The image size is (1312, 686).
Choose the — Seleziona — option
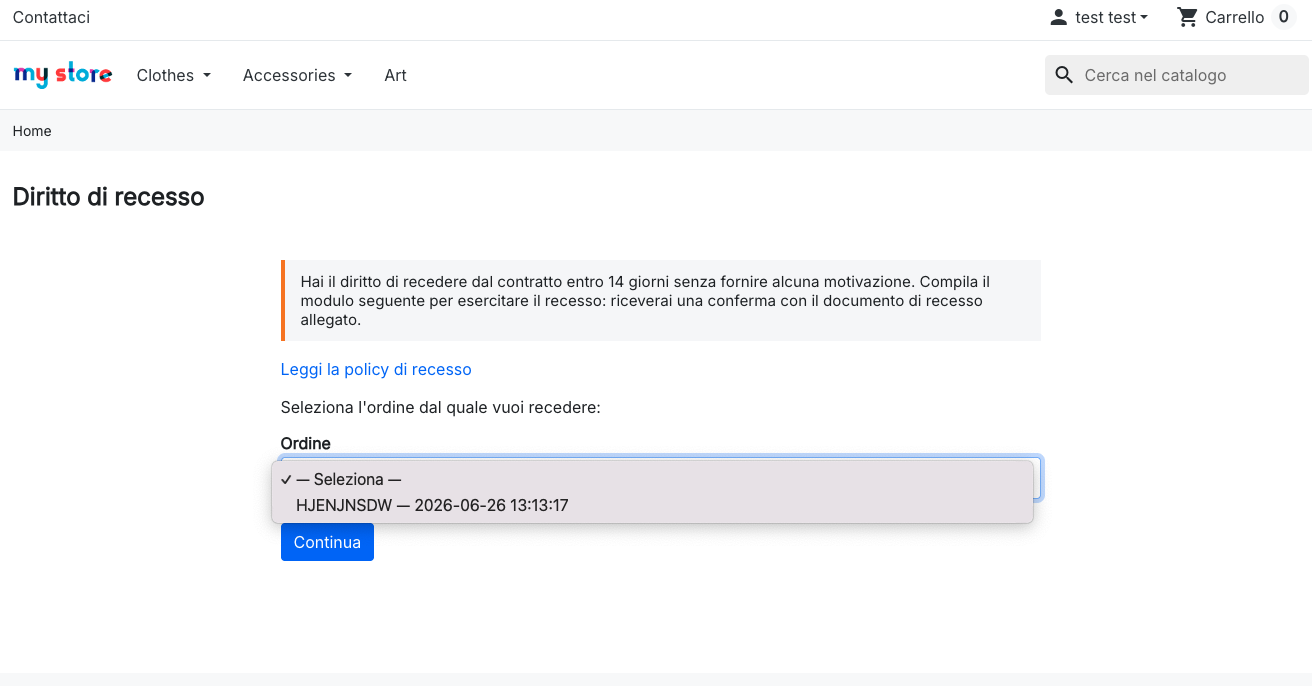pos(652,479)
